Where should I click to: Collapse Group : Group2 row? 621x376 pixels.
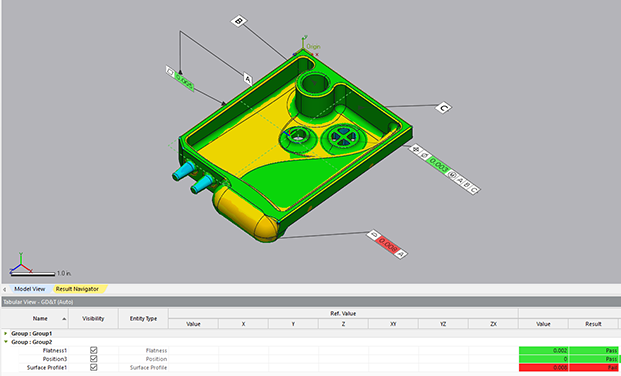click(x=6, y=342)
